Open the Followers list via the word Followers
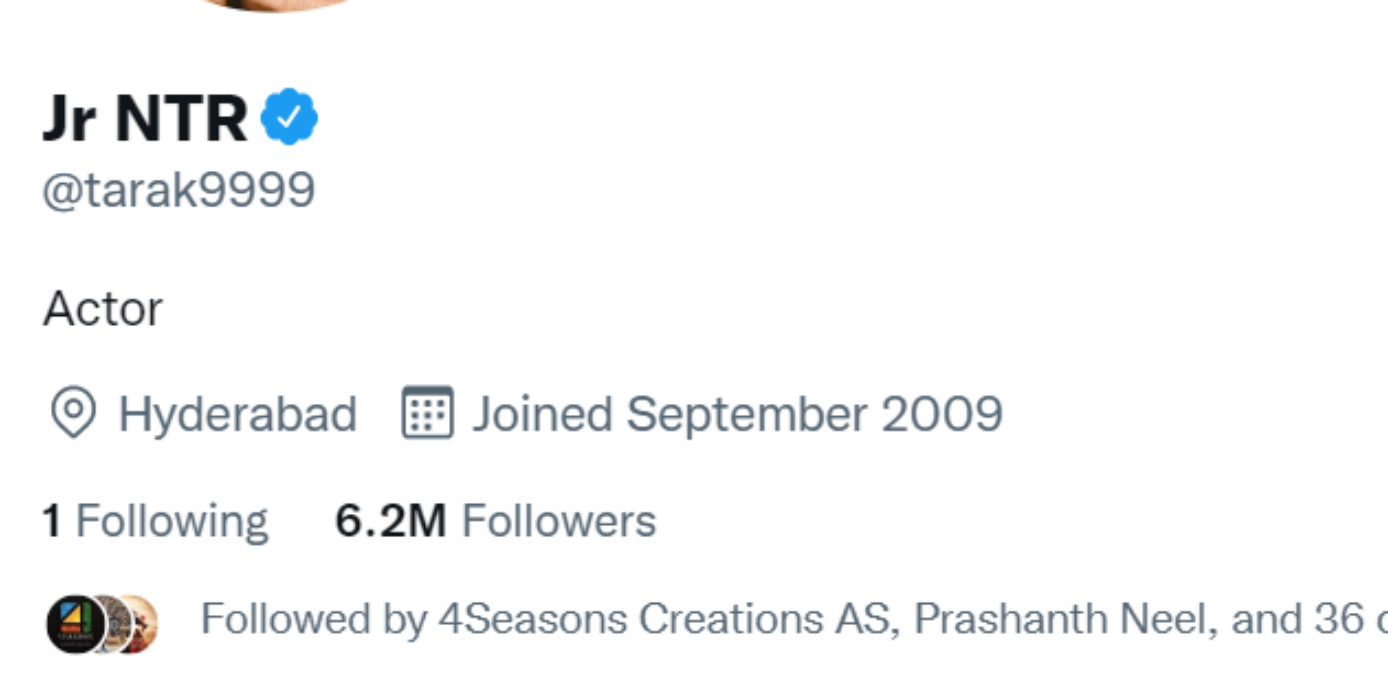The width and height of the screenshot is (1388, 675). [x=558, y=521]
